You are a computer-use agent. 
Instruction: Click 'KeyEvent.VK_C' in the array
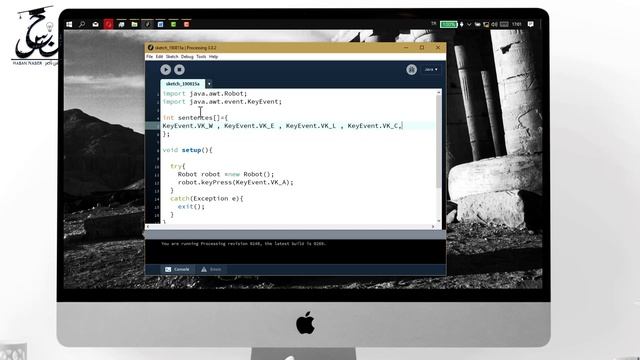pos(373,126)
